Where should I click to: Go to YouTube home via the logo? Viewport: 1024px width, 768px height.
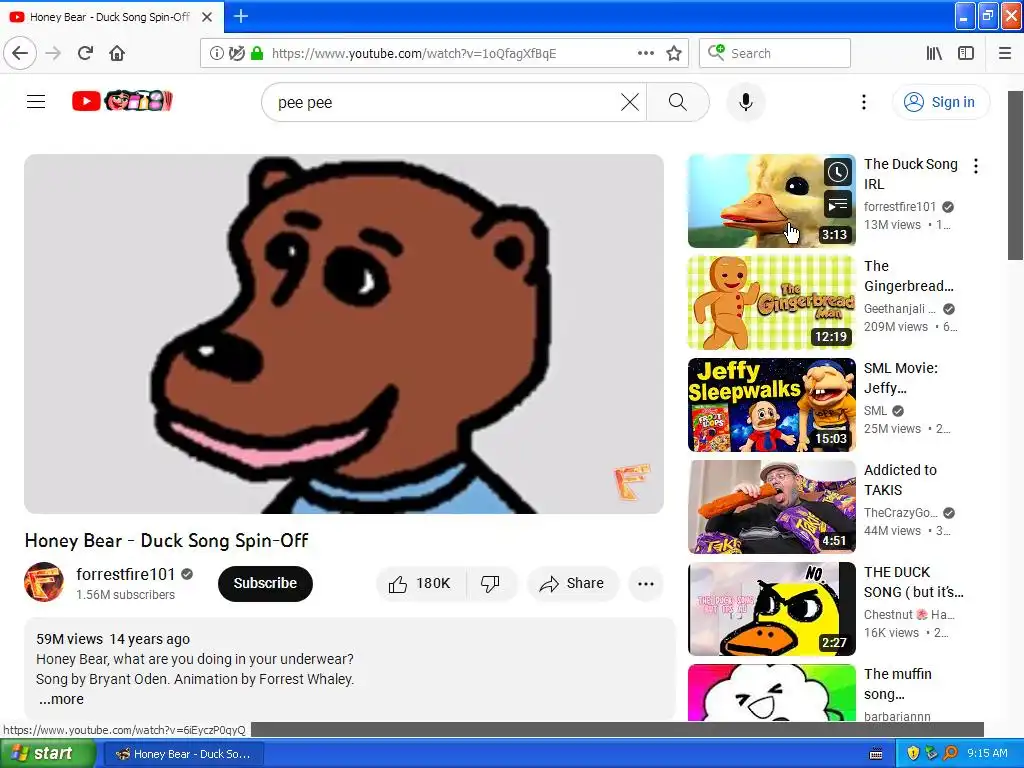pyautogui.click(x=122, y=101)
